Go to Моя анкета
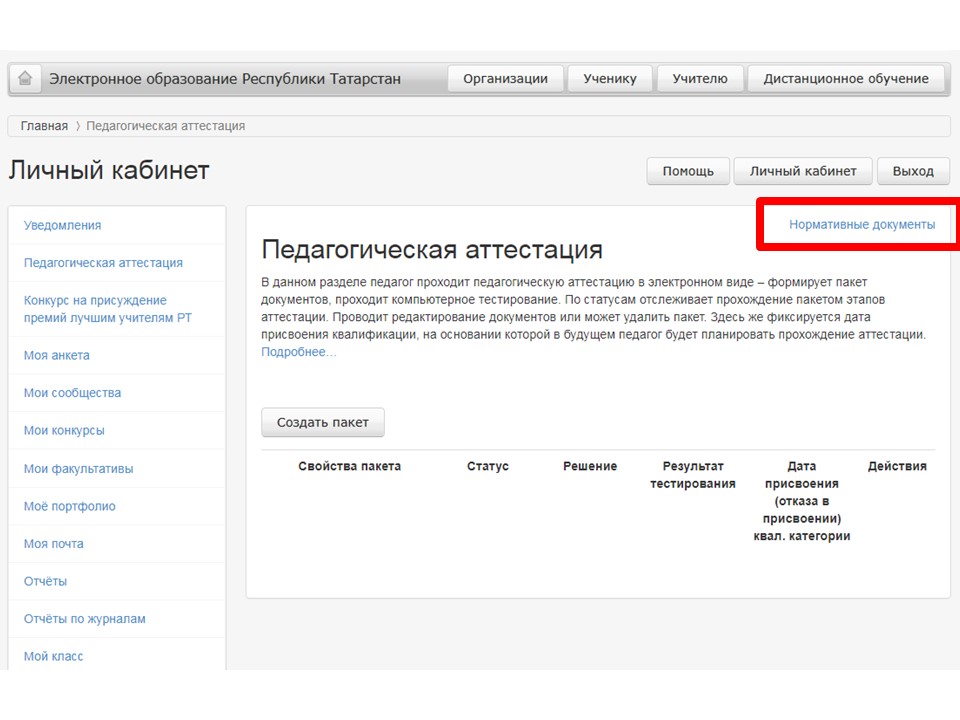Viewport: 960px width, 720px height. 56,356
